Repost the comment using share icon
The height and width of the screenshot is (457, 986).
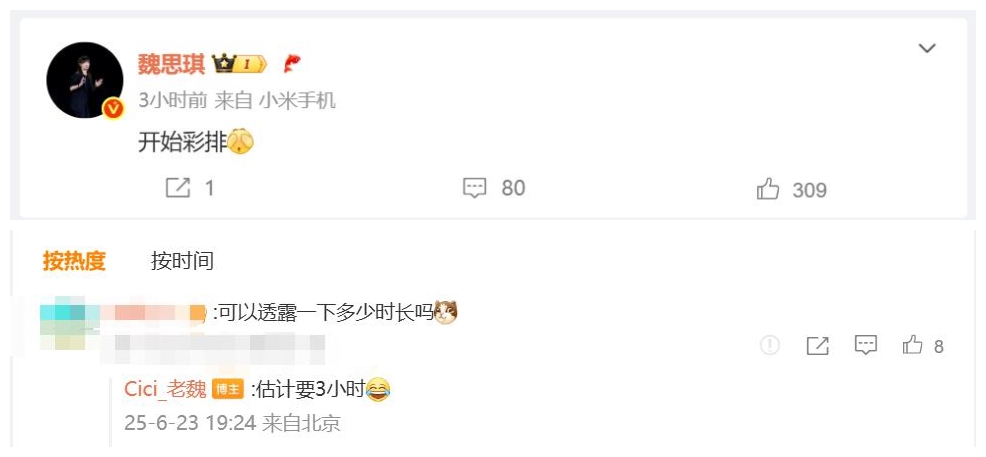coord(817,345)
